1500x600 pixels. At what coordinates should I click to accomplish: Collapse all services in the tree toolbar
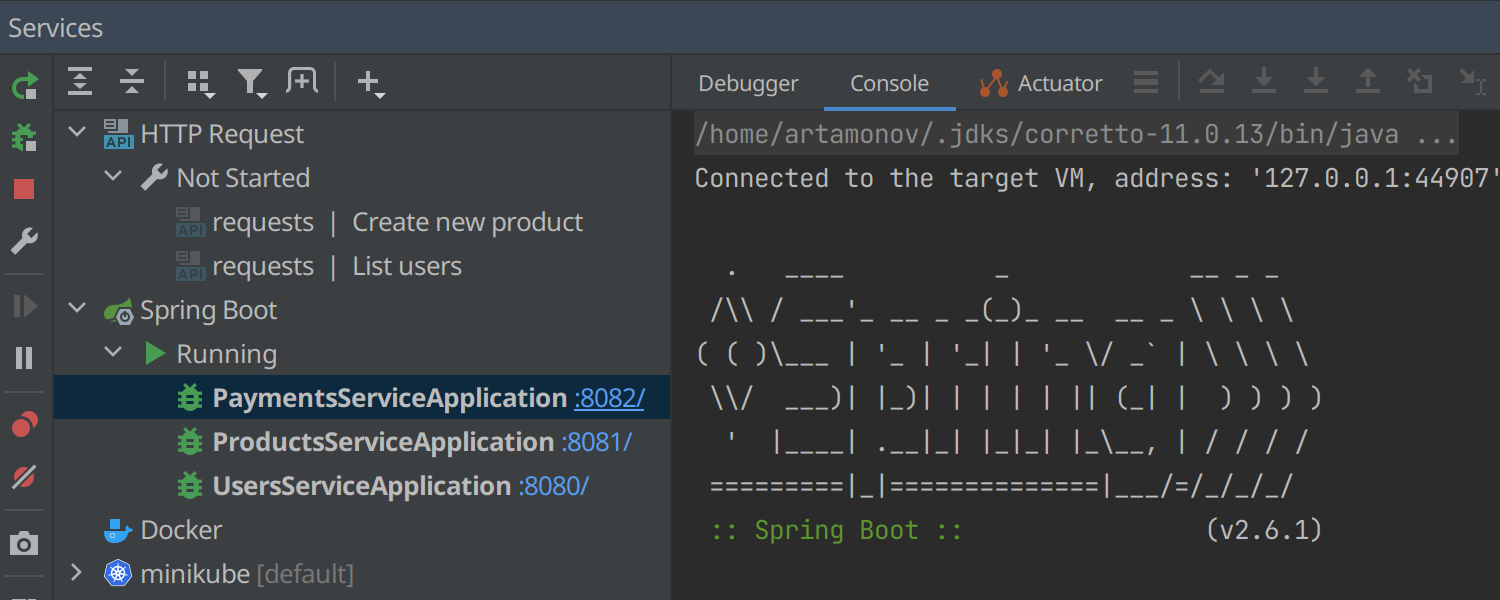pyautogui.click(x=131, y=82)
